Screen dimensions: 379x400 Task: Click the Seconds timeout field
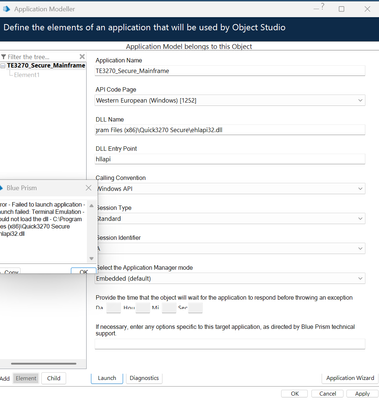click(x=195, y=308)
